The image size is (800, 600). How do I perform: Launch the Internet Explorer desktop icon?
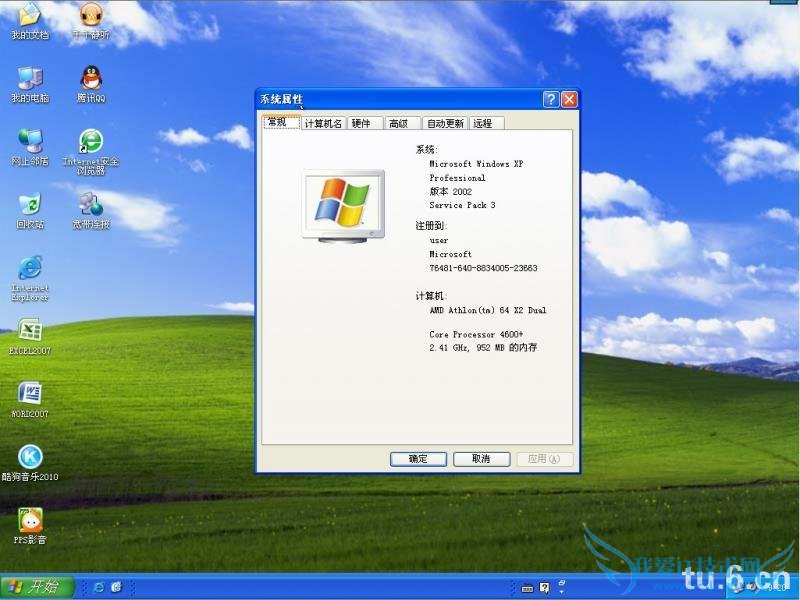coord(30,278)
